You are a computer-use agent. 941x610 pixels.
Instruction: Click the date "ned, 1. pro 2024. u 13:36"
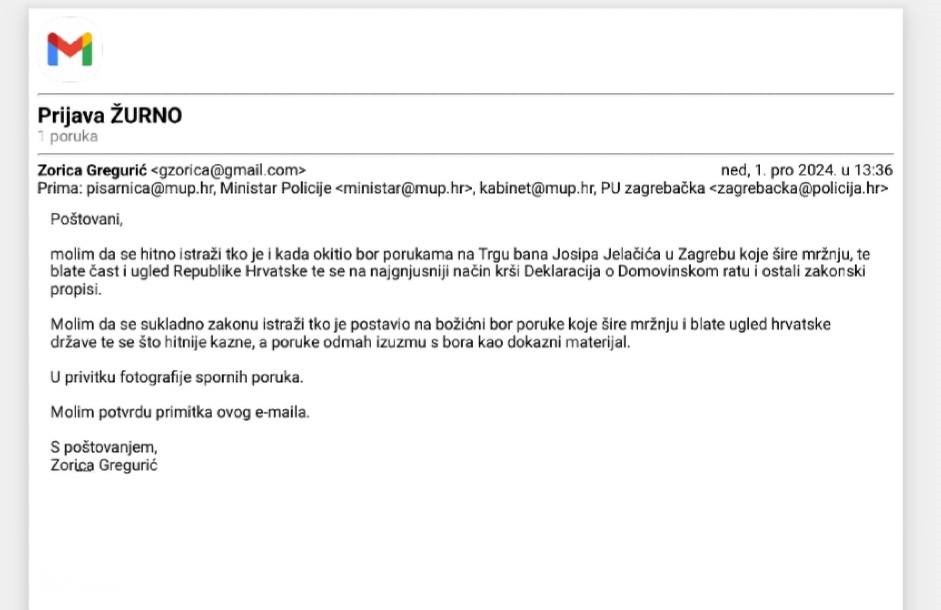tap(806, 170)
